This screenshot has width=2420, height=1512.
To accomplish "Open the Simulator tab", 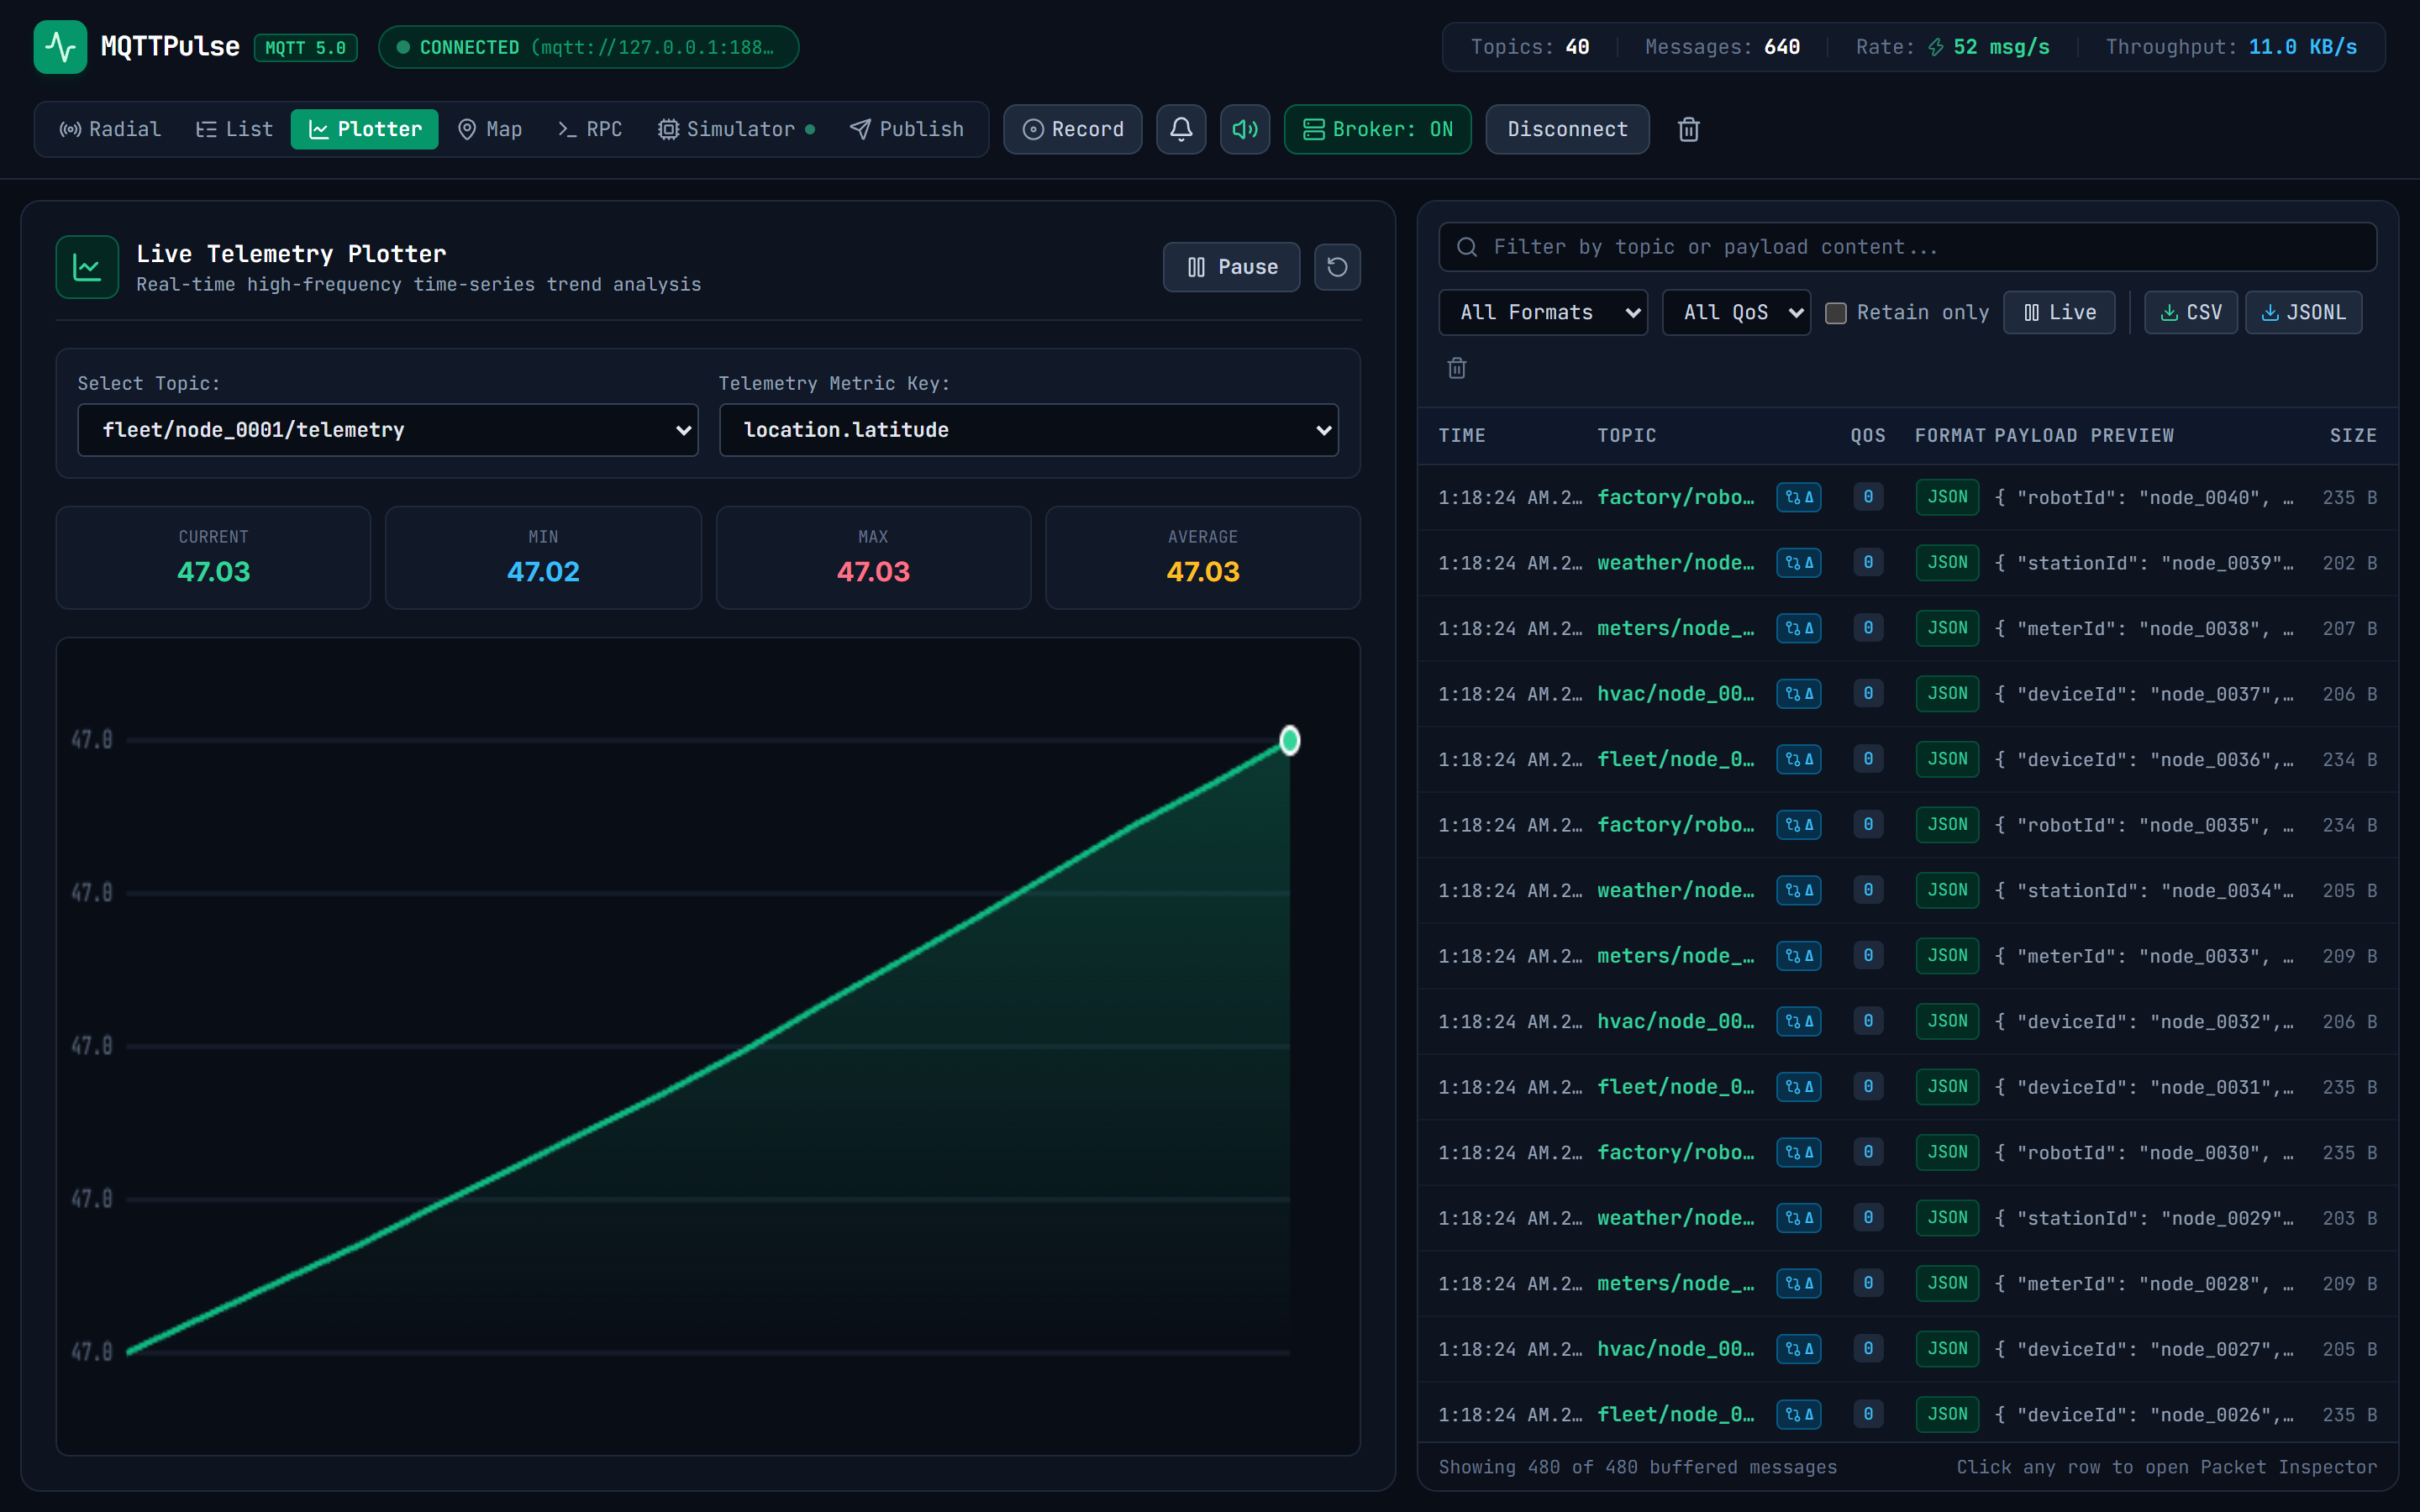I will click(737, 129).
